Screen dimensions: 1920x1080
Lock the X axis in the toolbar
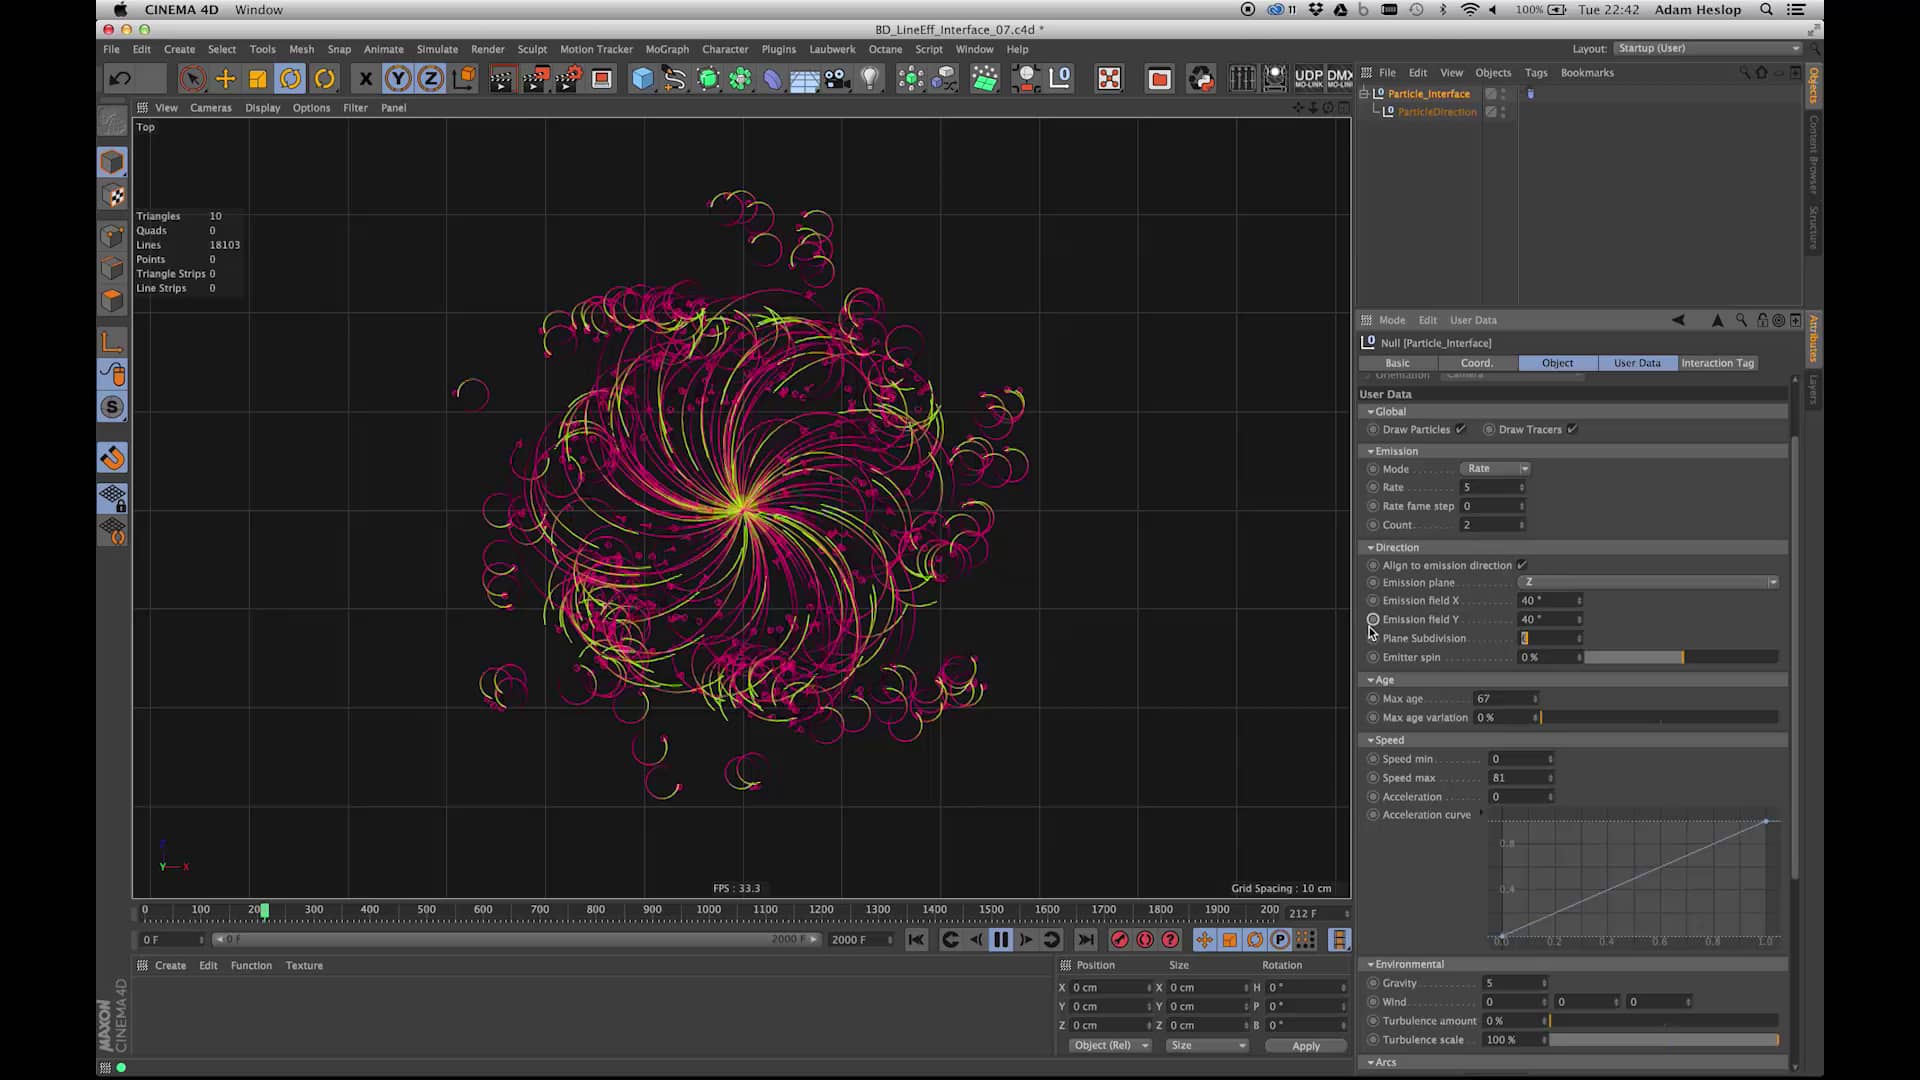(x=365, y=78)
